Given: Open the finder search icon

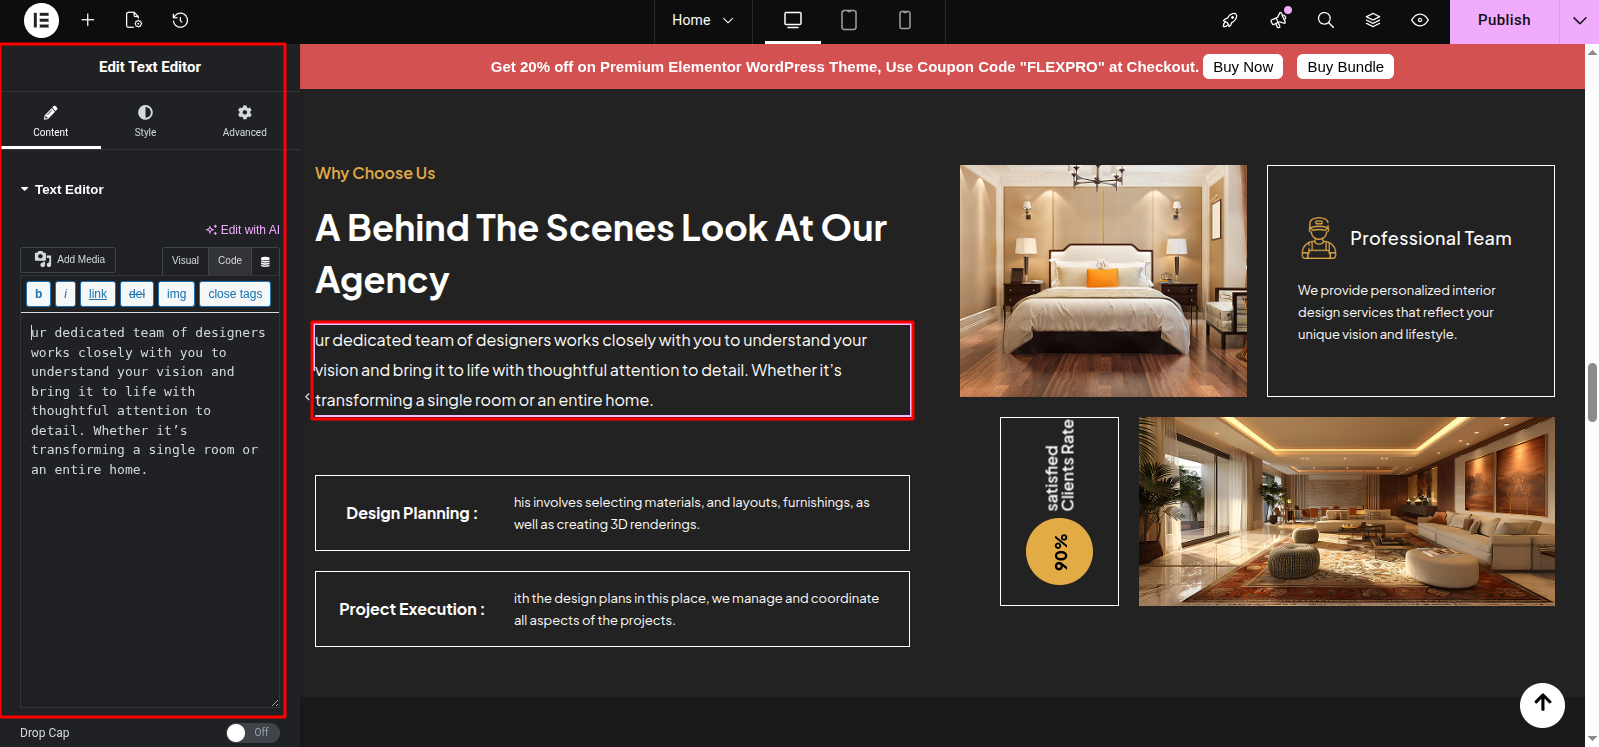Looking at the screenshot, I should 1326,20.
